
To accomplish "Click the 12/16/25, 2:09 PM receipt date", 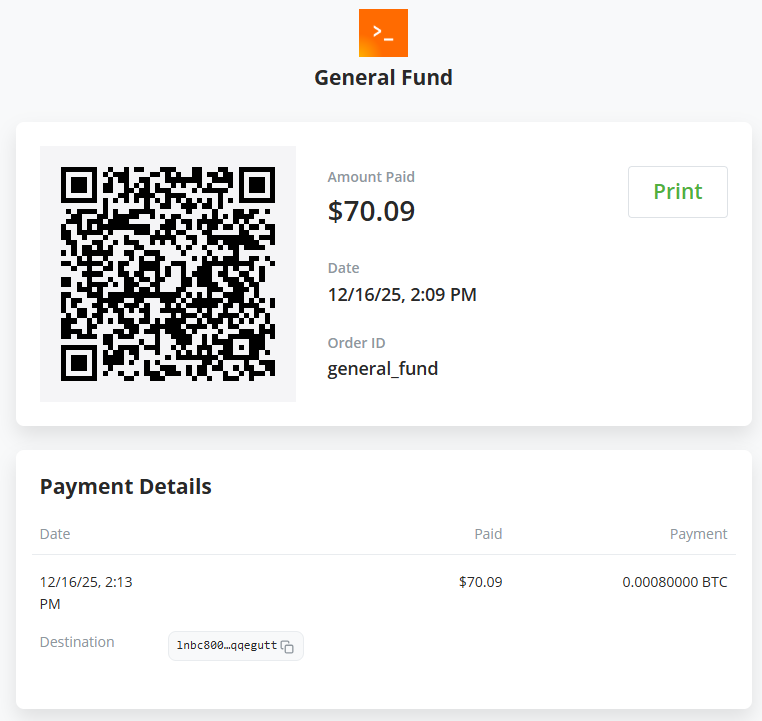I will [402, 295].
